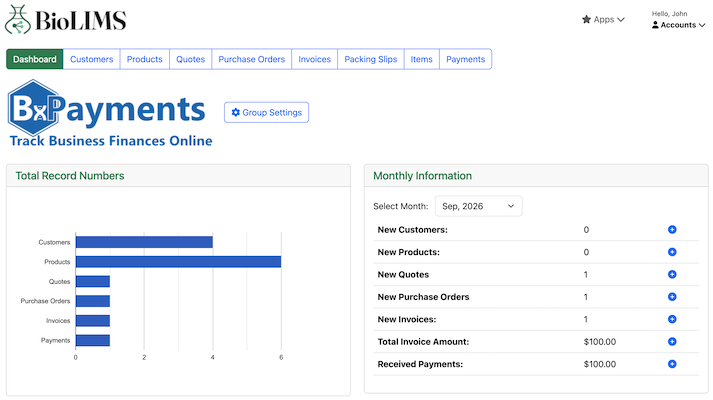Open the Packing Slips tab
Image resolution: width=713 pixels, height=400 pixels.
click(x=371, y=59)
